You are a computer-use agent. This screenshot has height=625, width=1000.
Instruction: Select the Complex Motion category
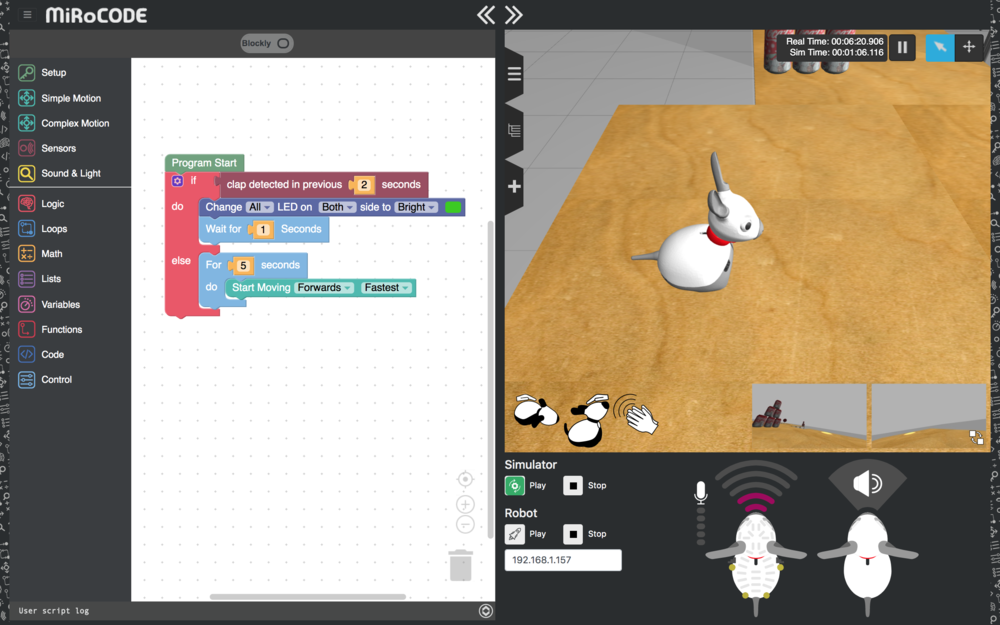[x=75, y=123]
